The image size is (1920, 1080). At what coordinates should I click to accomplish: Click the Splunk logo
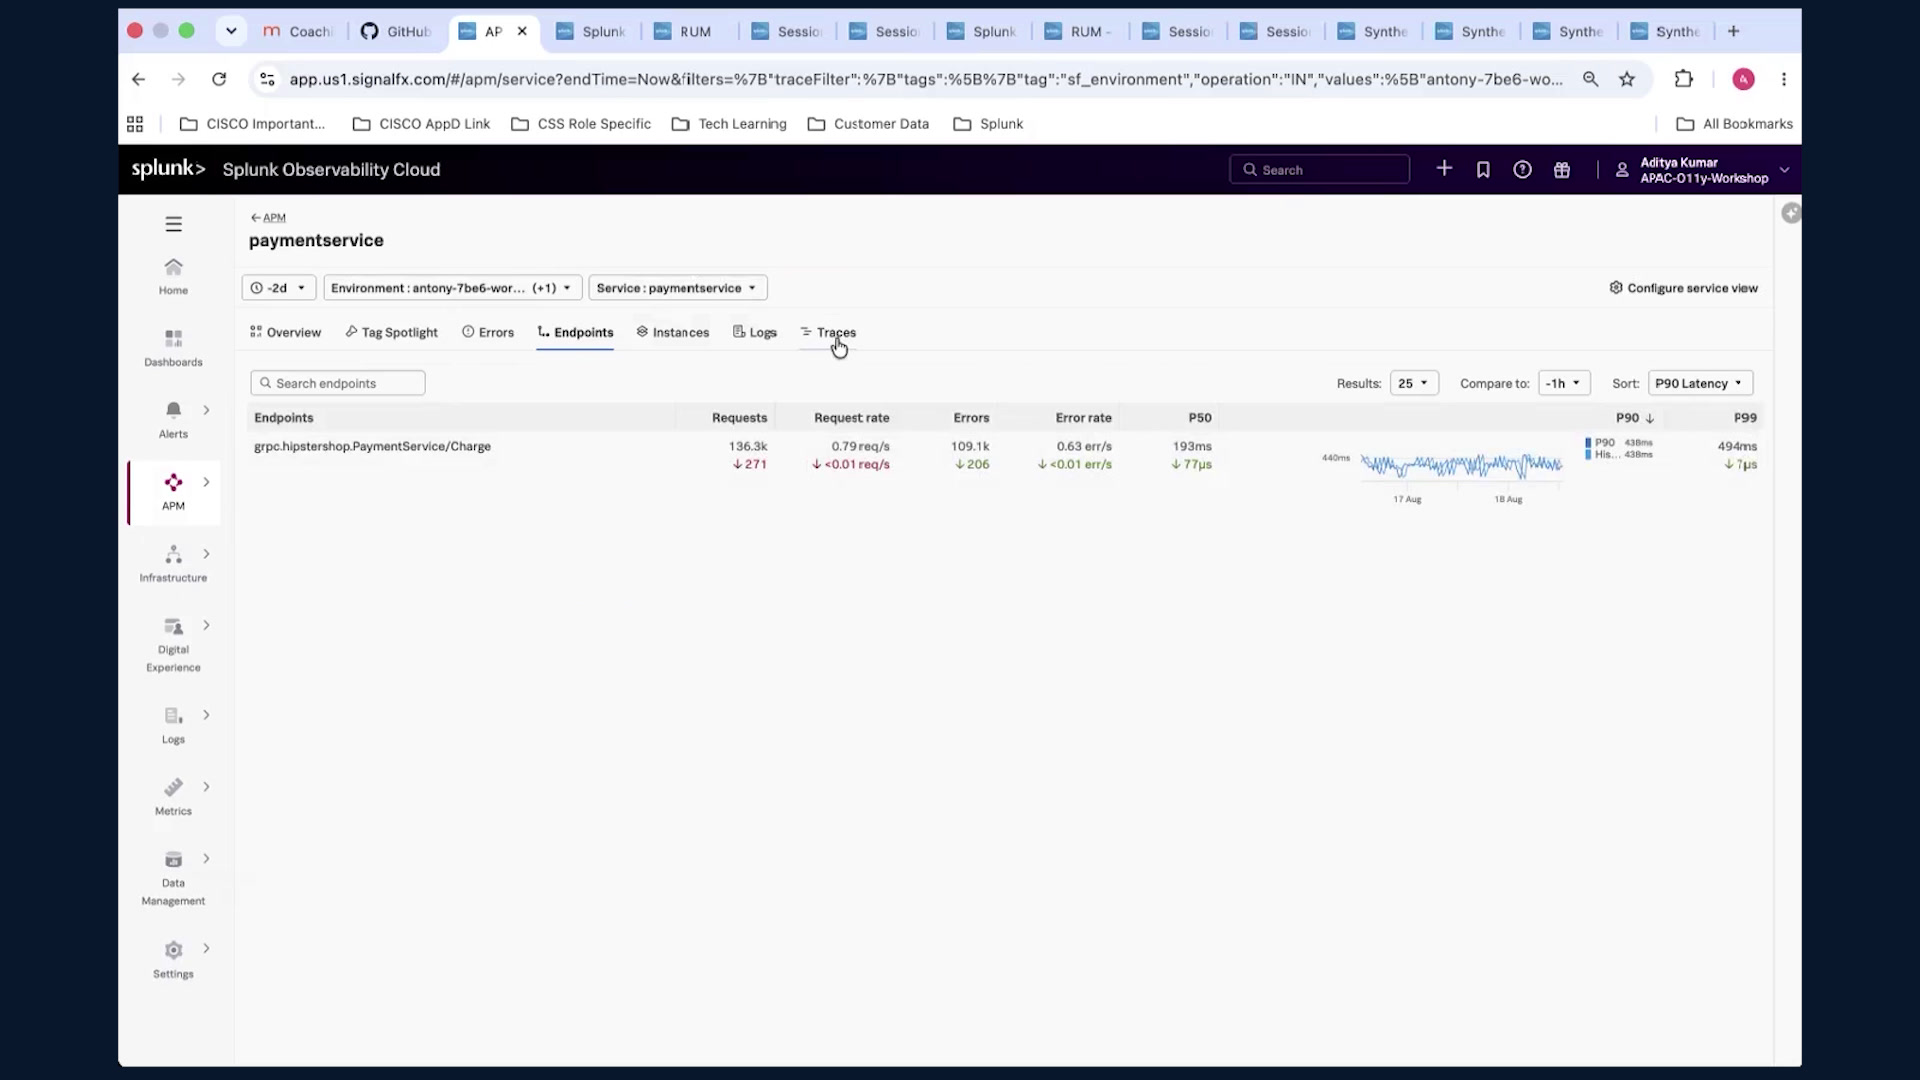click(x=168, y=169)
